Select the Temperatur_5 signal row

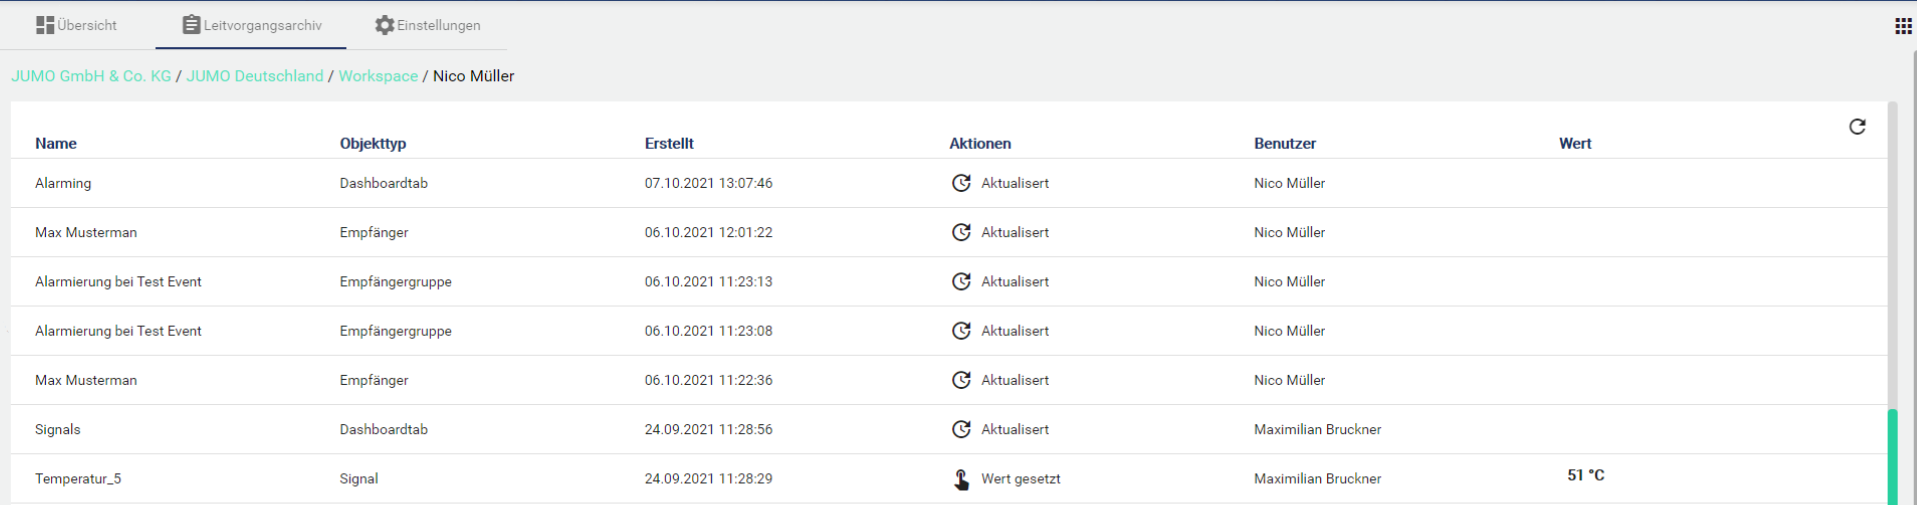pyautogui.click(x=78, y=479)
